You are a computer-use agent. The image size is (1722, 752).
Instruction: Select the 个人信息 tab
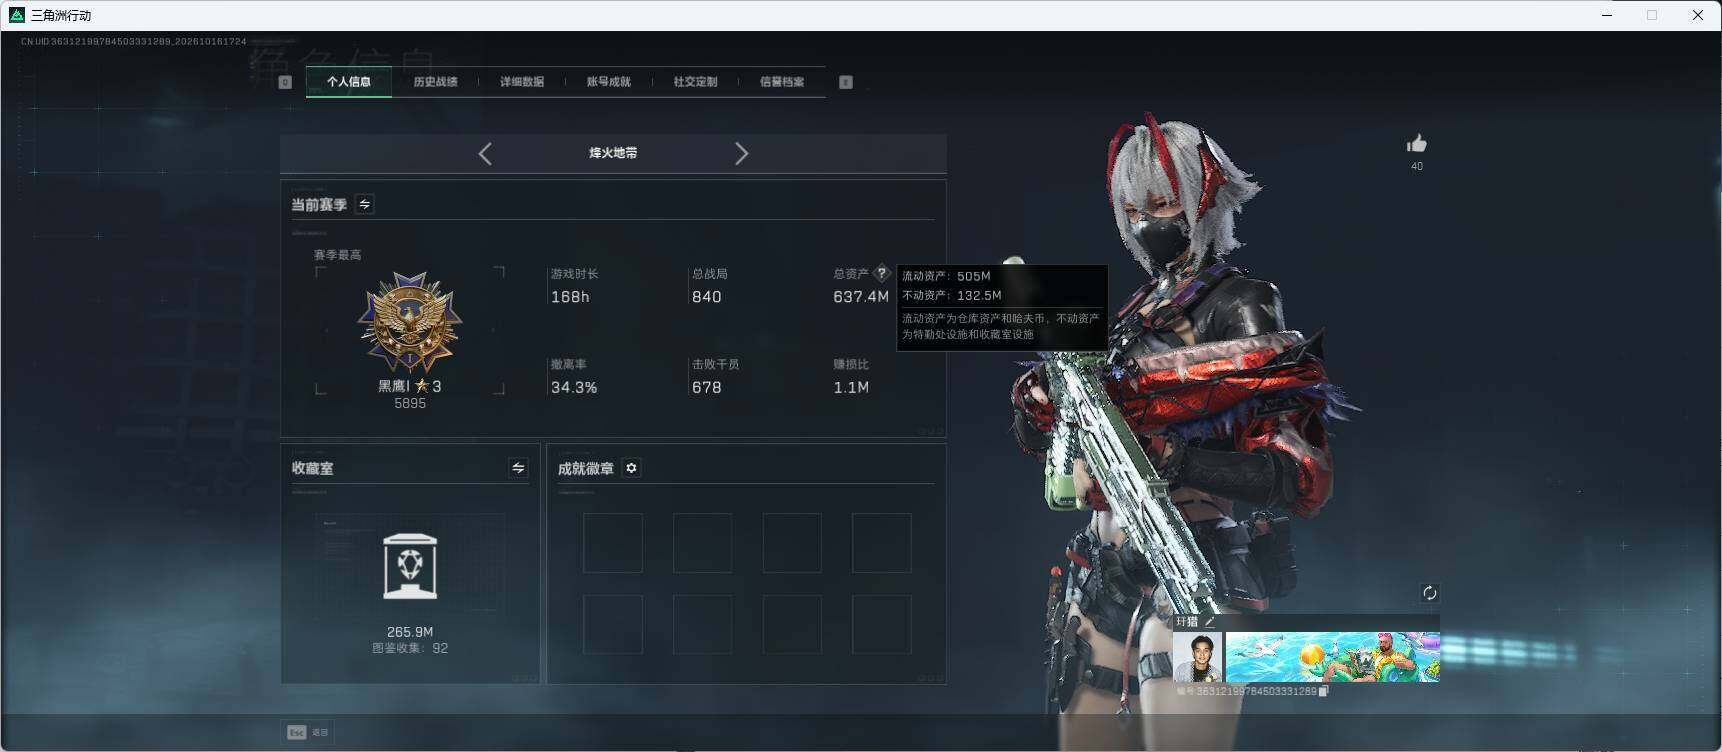point(349,82)
